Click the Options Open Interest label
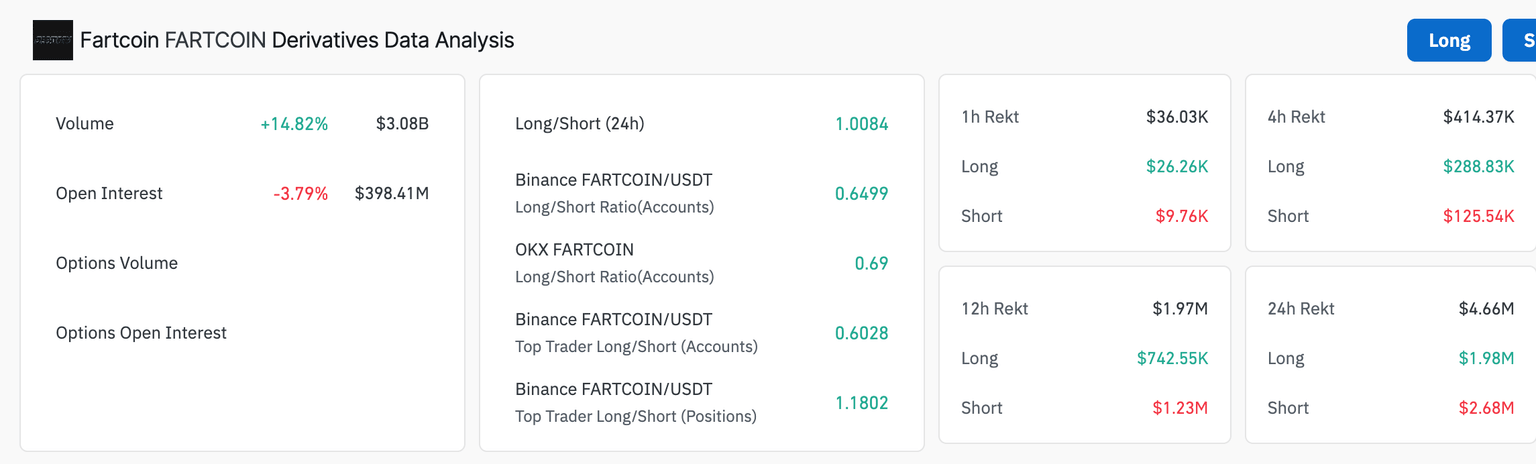 141,333
